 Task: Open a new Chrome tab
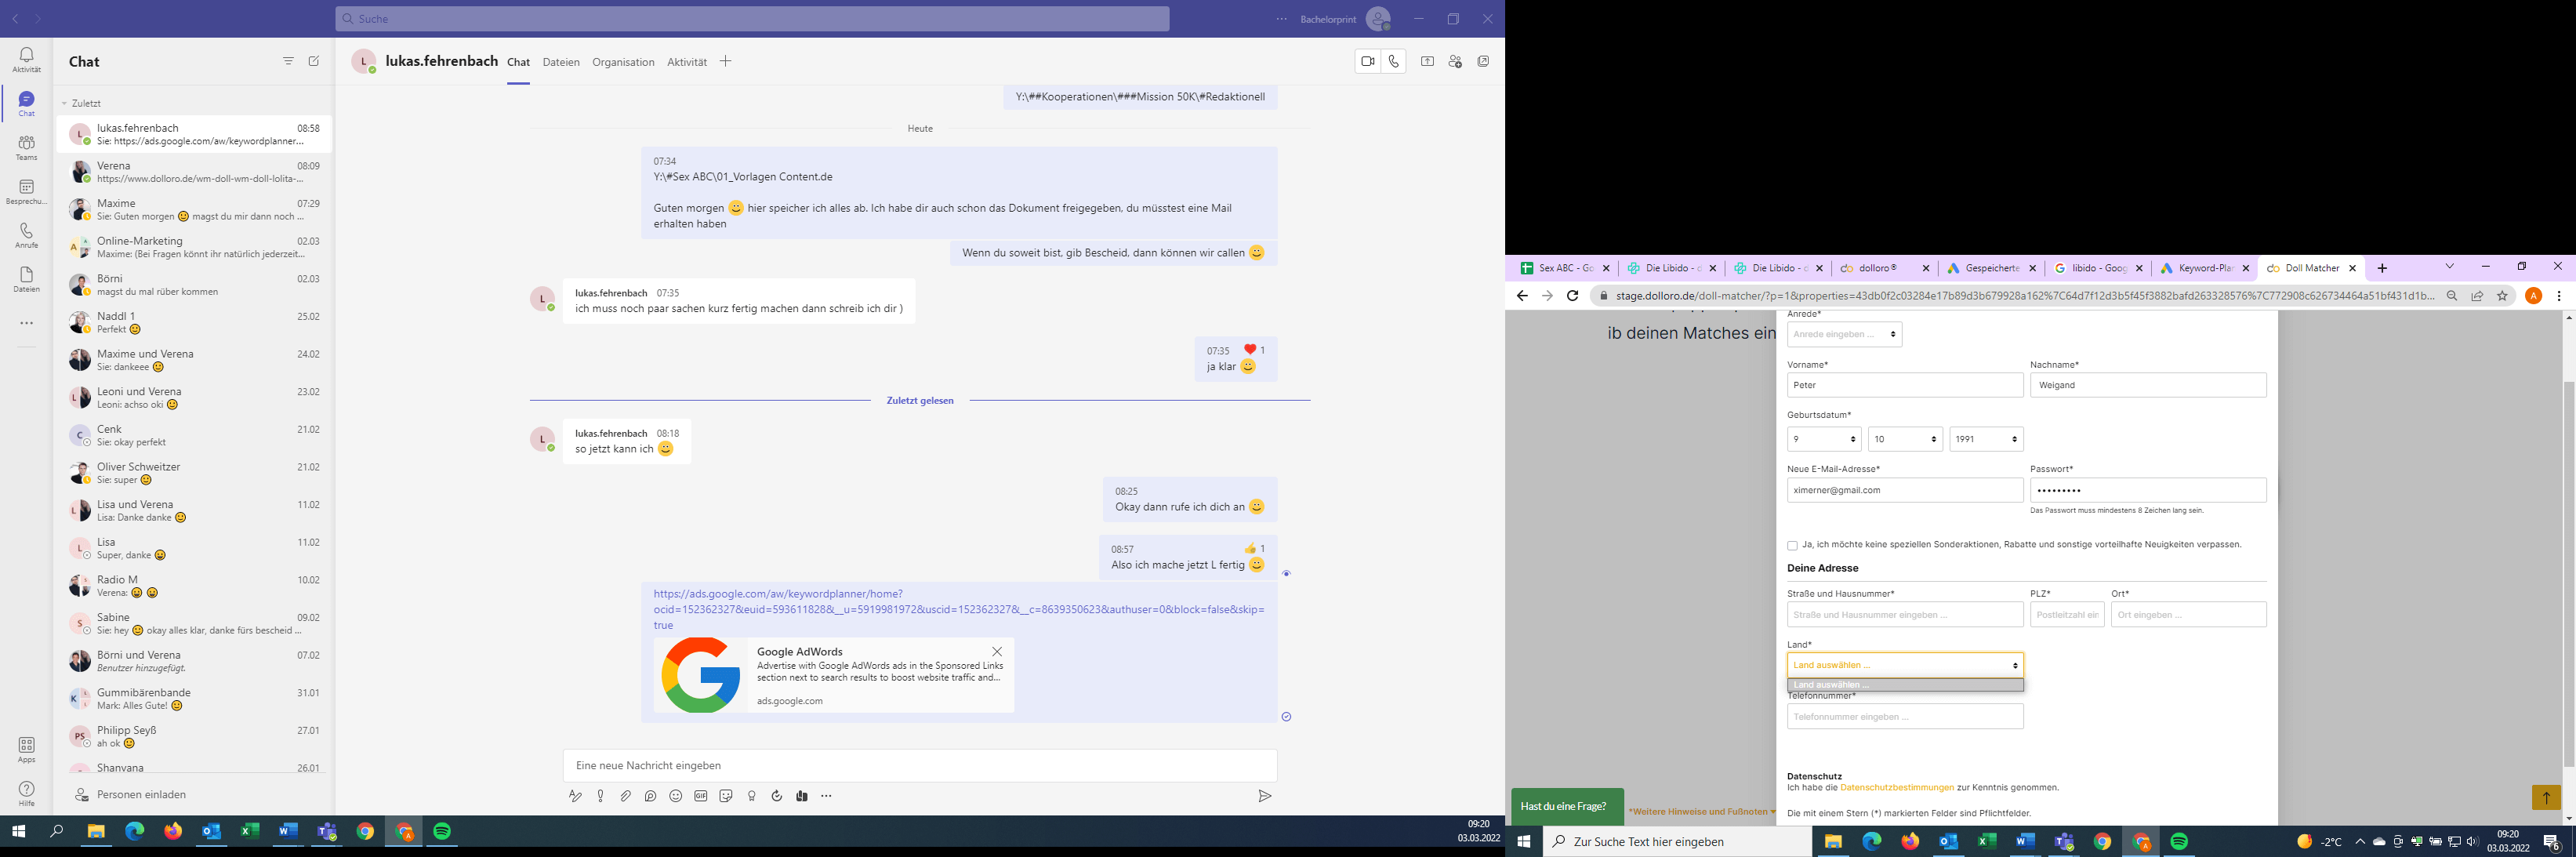[2382, 268]
